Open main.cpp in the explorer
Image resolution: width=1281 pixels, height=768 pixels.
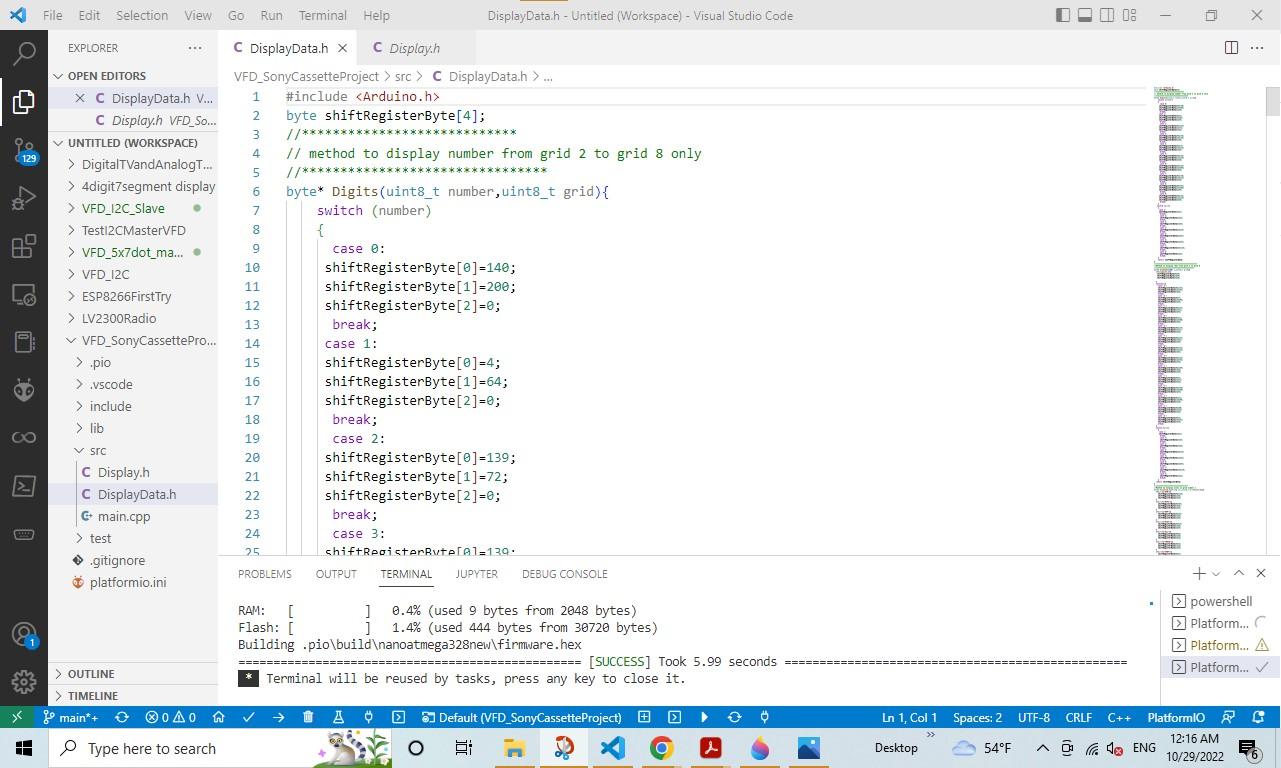coord(124,516)
